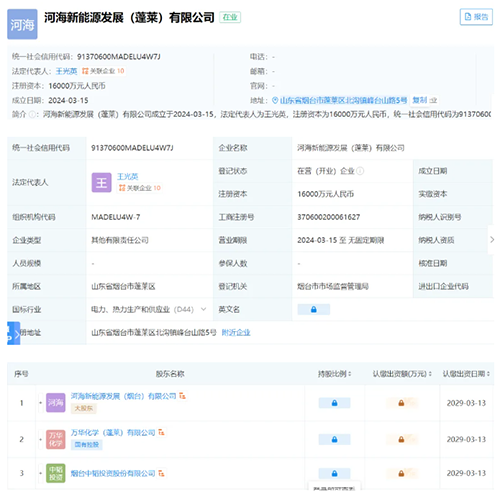Click the info icon next to 简介
This screenshot has width=500, height=504.
tap(32, 115)
